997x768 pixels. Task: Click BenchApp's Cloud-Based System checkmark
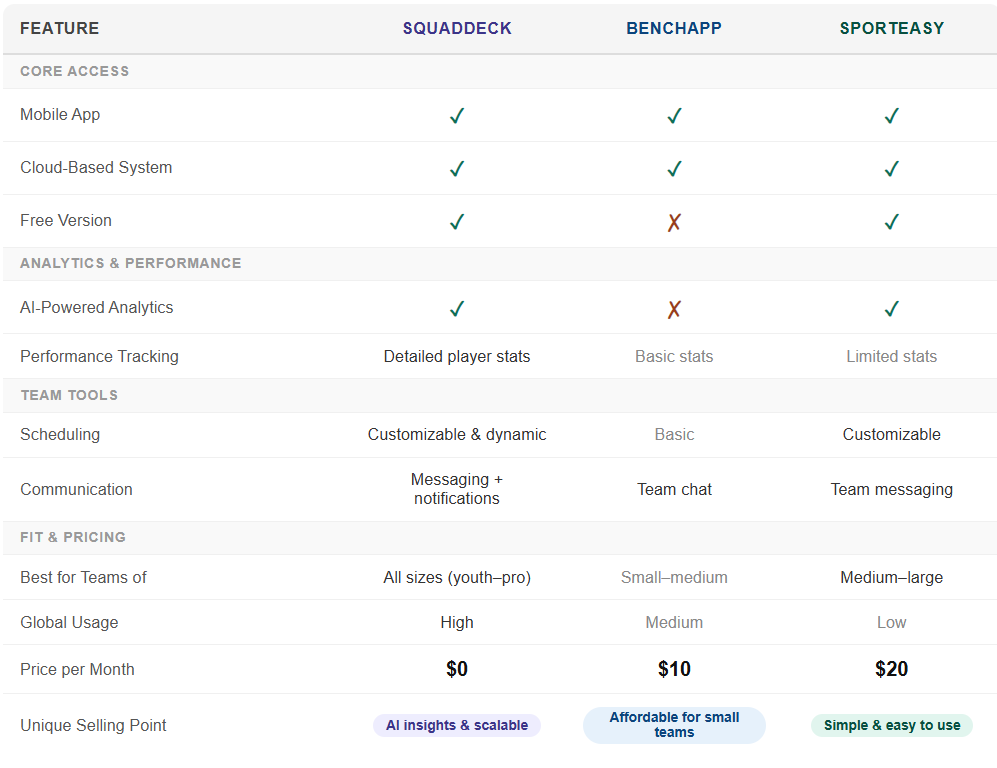pyautogui.click(x=674, y=168)
